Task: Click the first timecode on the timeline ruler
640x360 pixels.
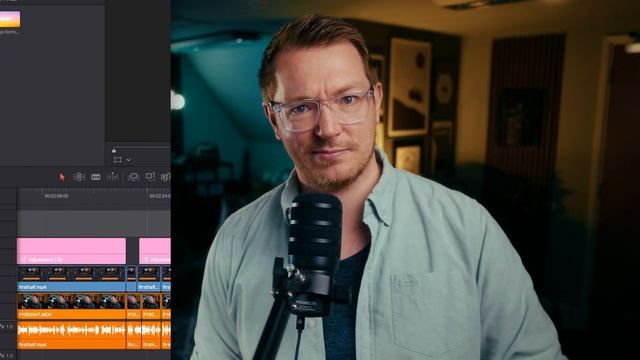Action: (56, 196)
